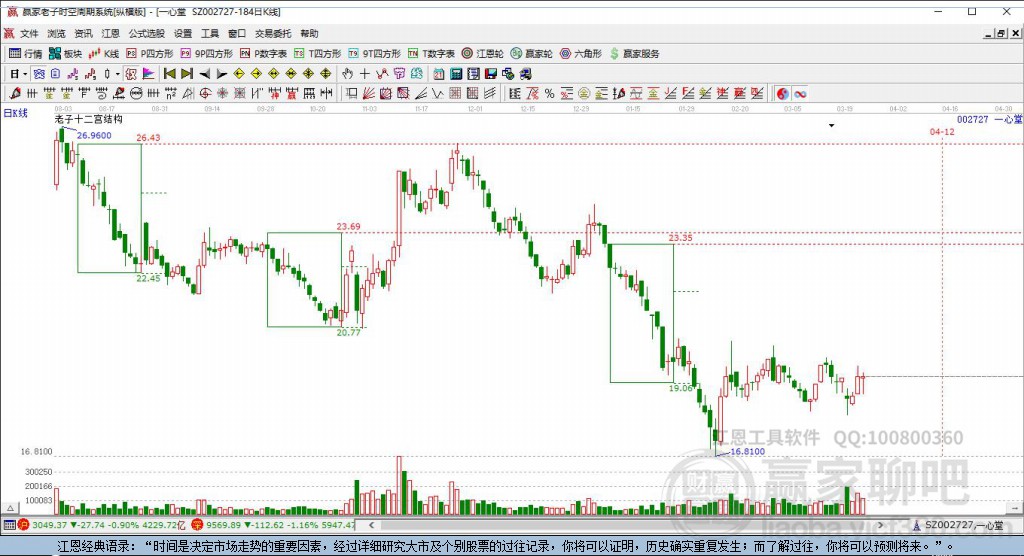Click the 04-12 date marker
1024x556 pixels.
tap(942, 132)
